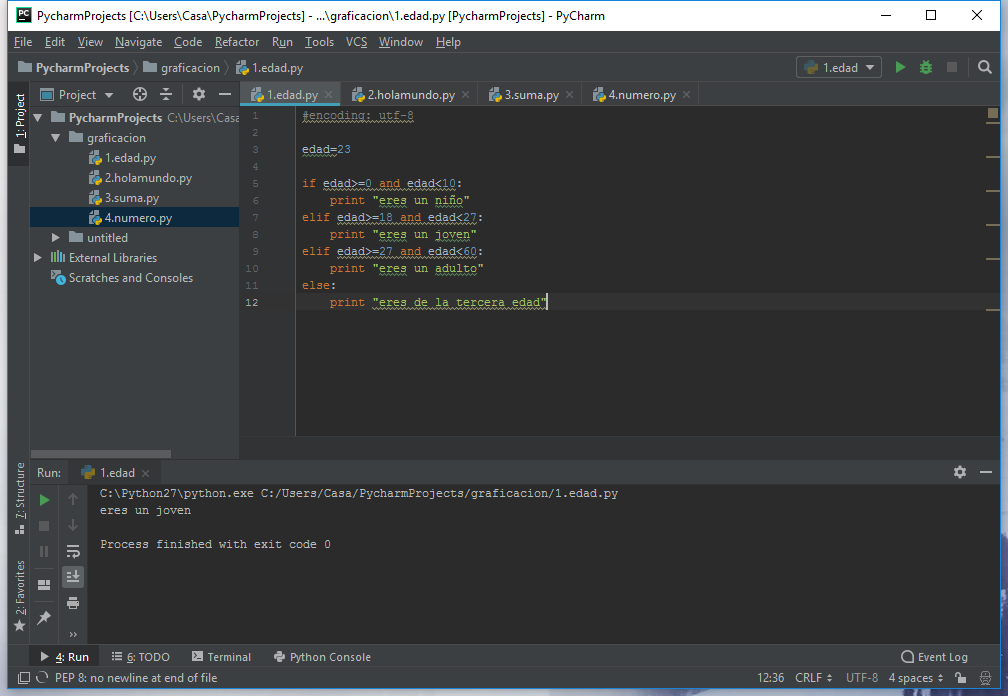Print the Run console output
This screenshot has width=1008, height=696.
click(x=73, y=603)
